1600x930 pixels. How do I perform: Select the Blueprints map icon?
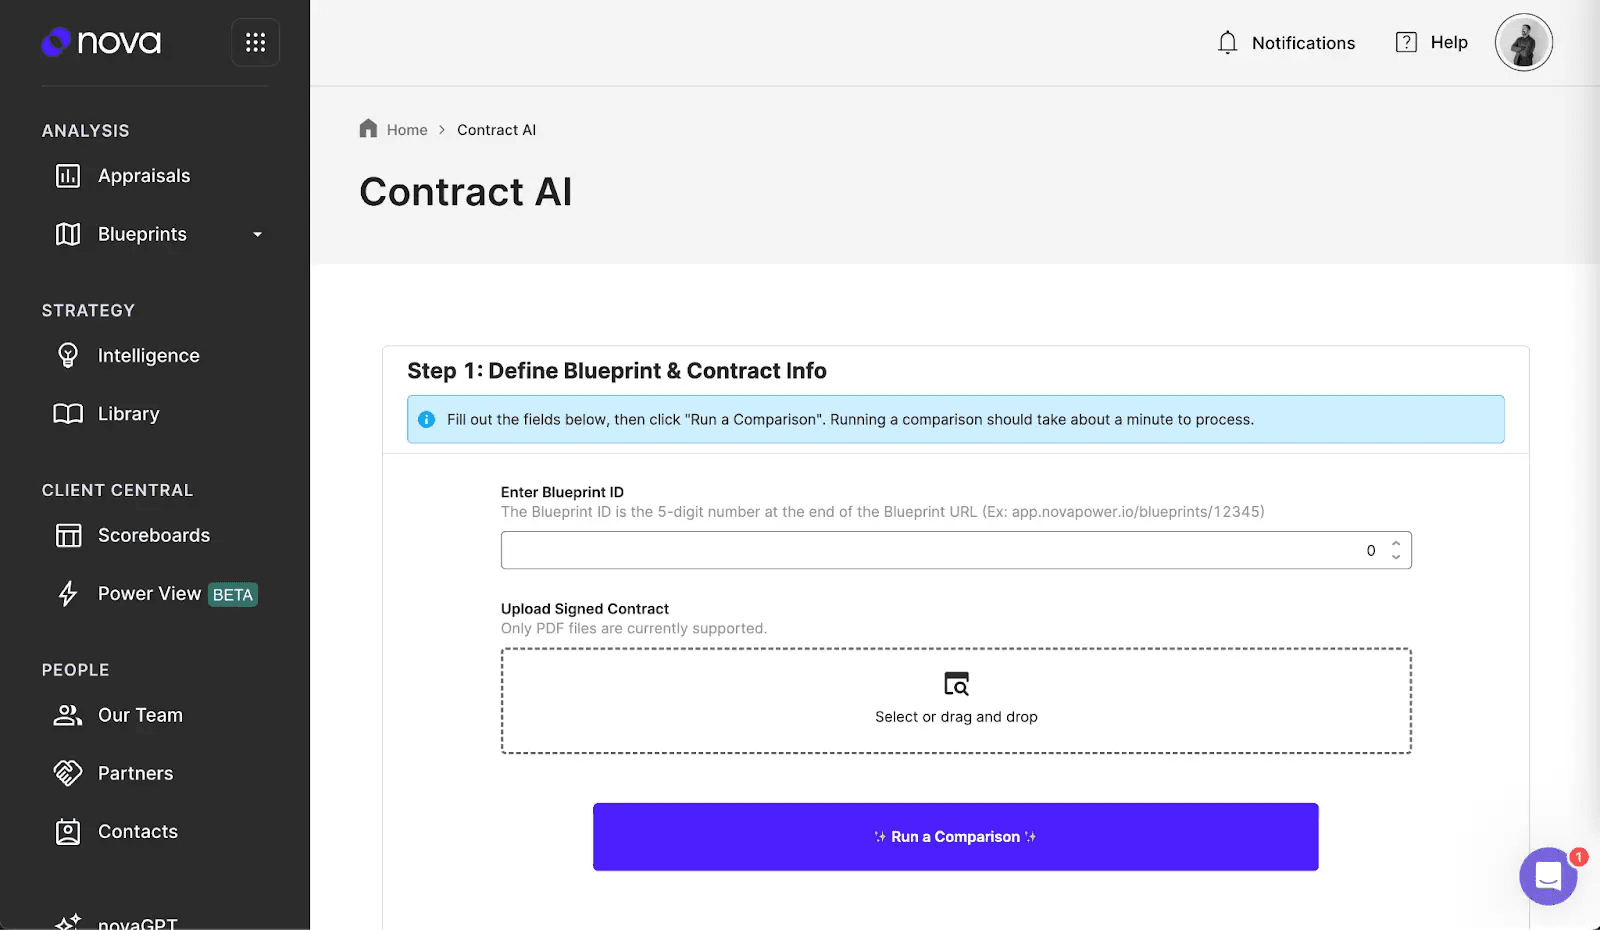(x=67, y=234)
